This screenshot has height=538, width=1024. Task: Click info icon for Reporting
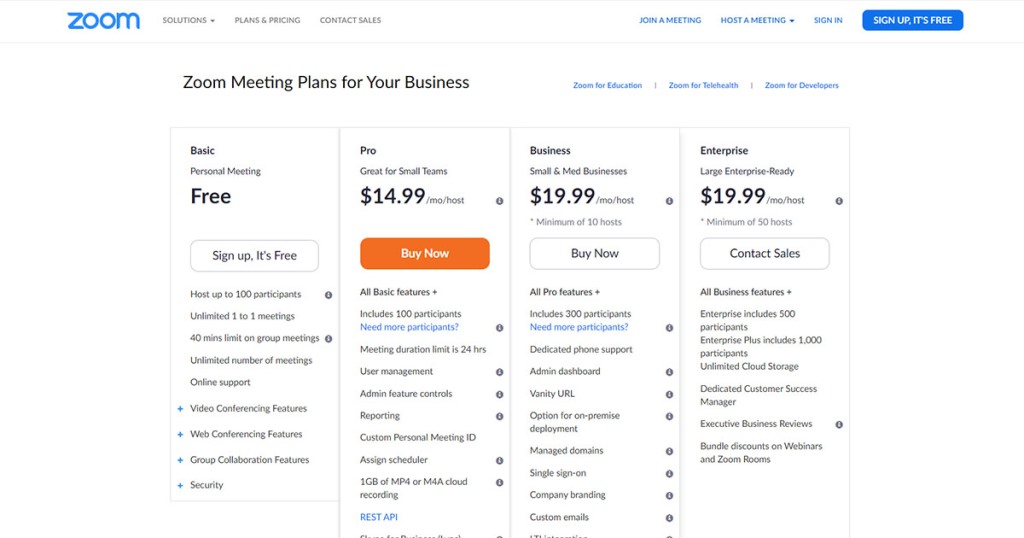500,417
